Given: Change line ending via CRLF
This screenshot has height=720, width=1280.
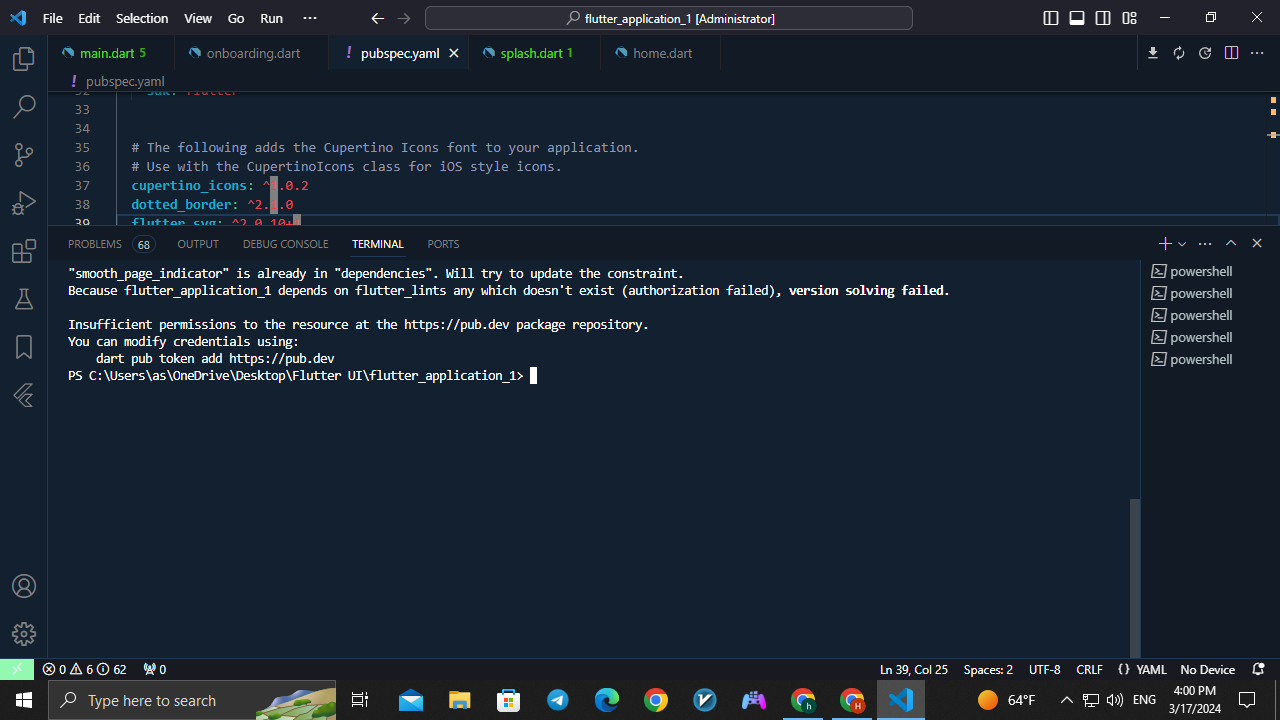Looking at the screenshot, I should tap(1089, 669).
